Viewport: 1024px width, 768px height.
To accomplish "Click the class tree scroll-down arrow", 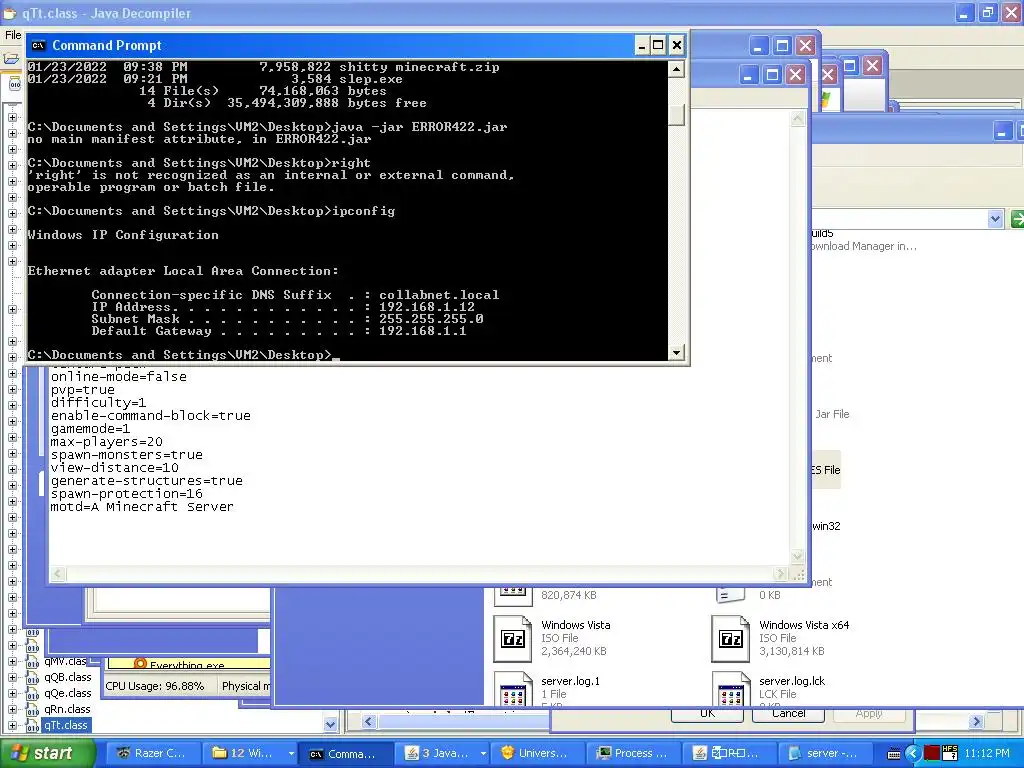I will 330,724.
